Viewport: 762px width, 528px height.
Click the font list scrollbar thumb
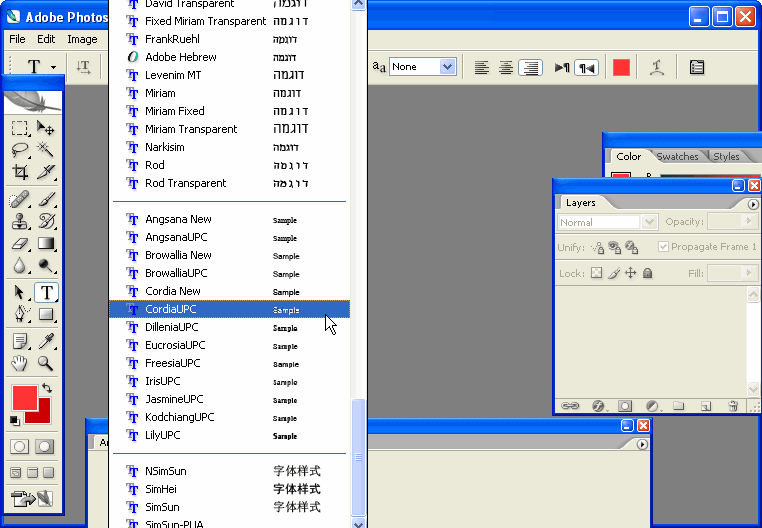pos(359,457)
